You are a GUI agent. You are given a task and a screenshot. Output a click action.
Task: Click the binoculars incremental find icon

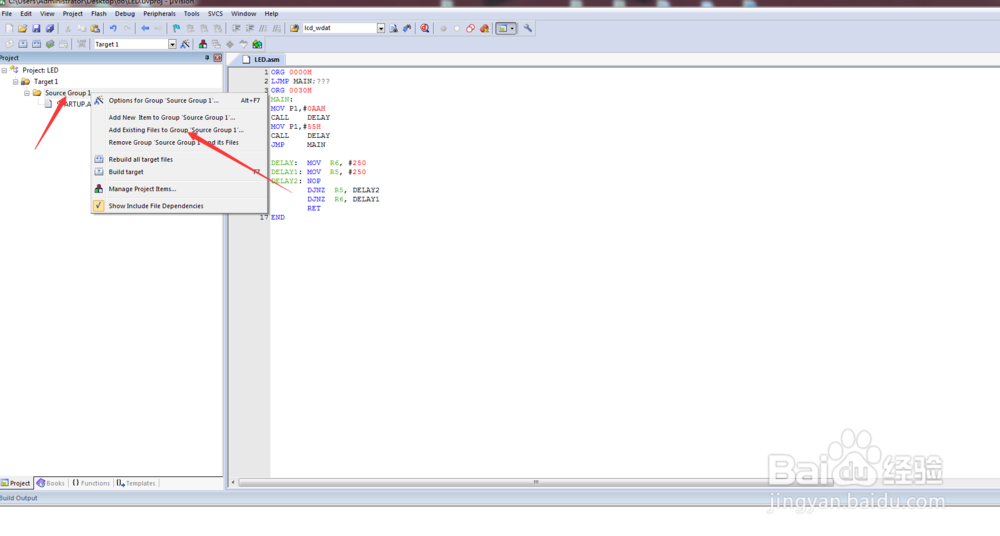pos(407,28)
